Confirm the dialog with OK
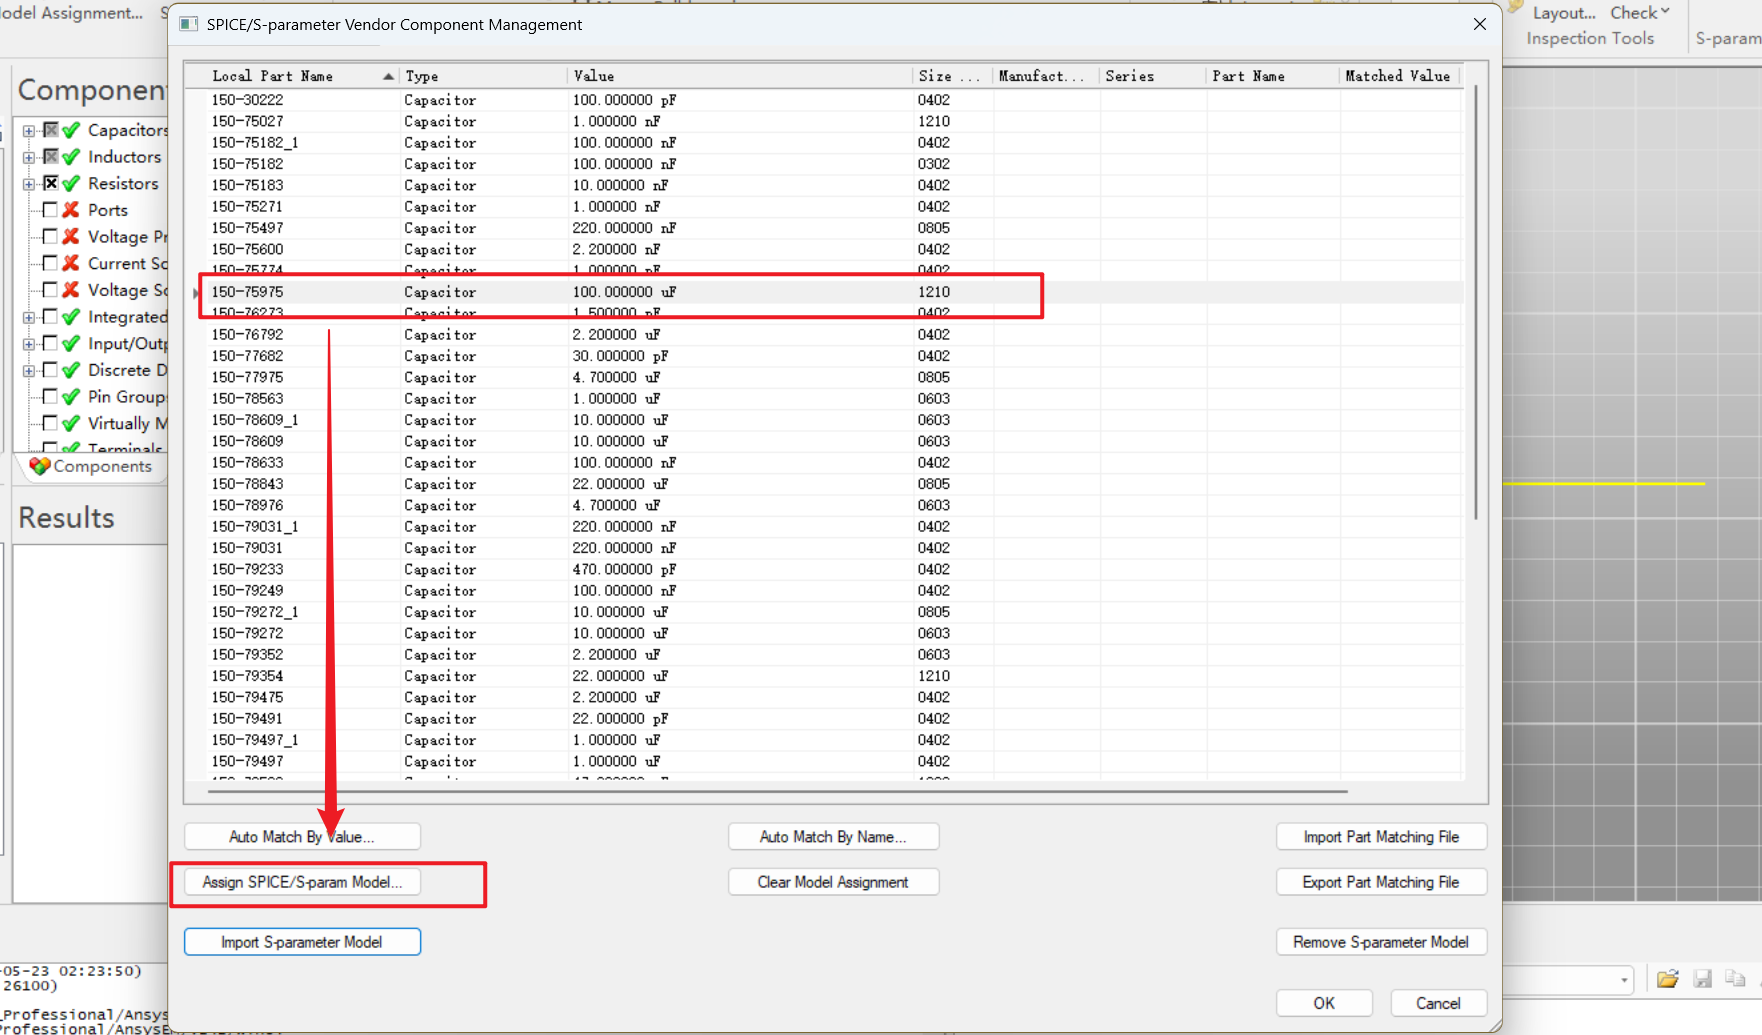The height and width of the screenshot is (1035, 1762). coord(1324,1003)
